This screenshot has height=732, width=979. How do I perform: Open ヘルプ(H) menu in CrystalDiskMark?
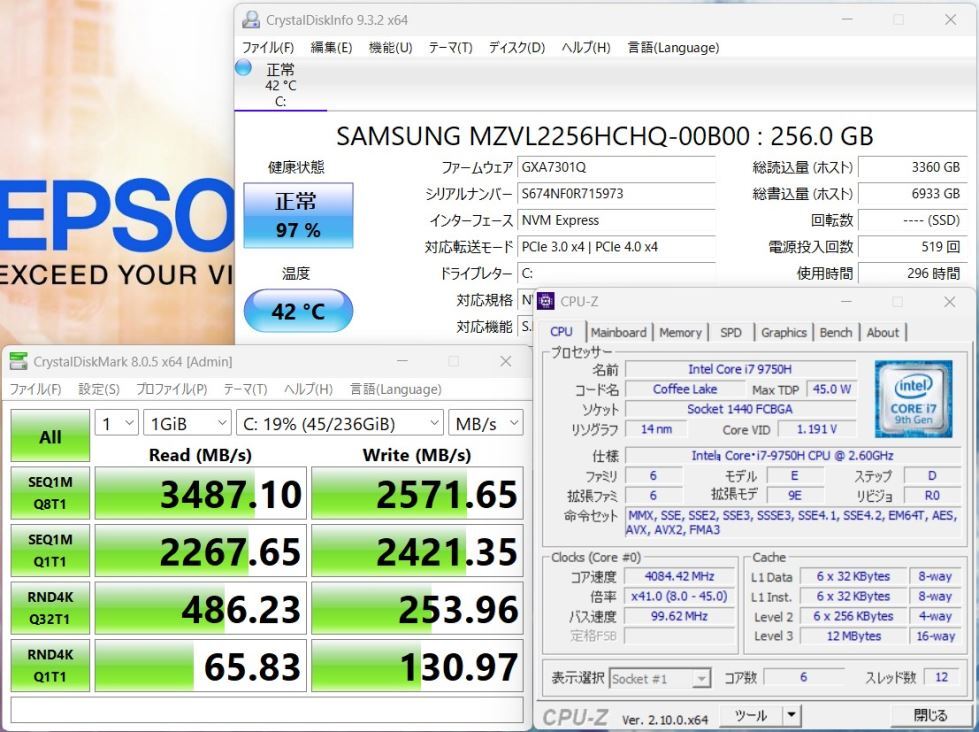point(308,389)
